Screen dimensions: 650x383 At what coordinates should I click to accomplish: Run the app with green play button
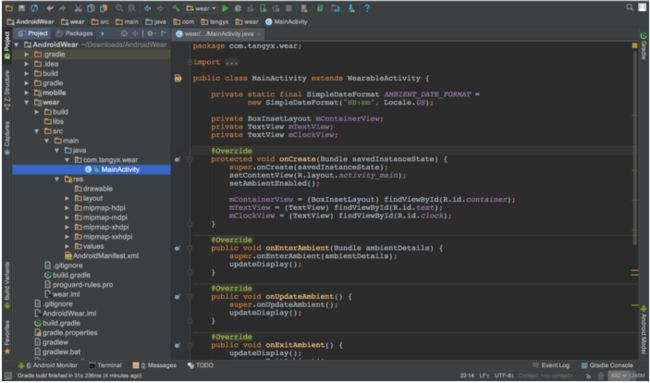[225, 8]
